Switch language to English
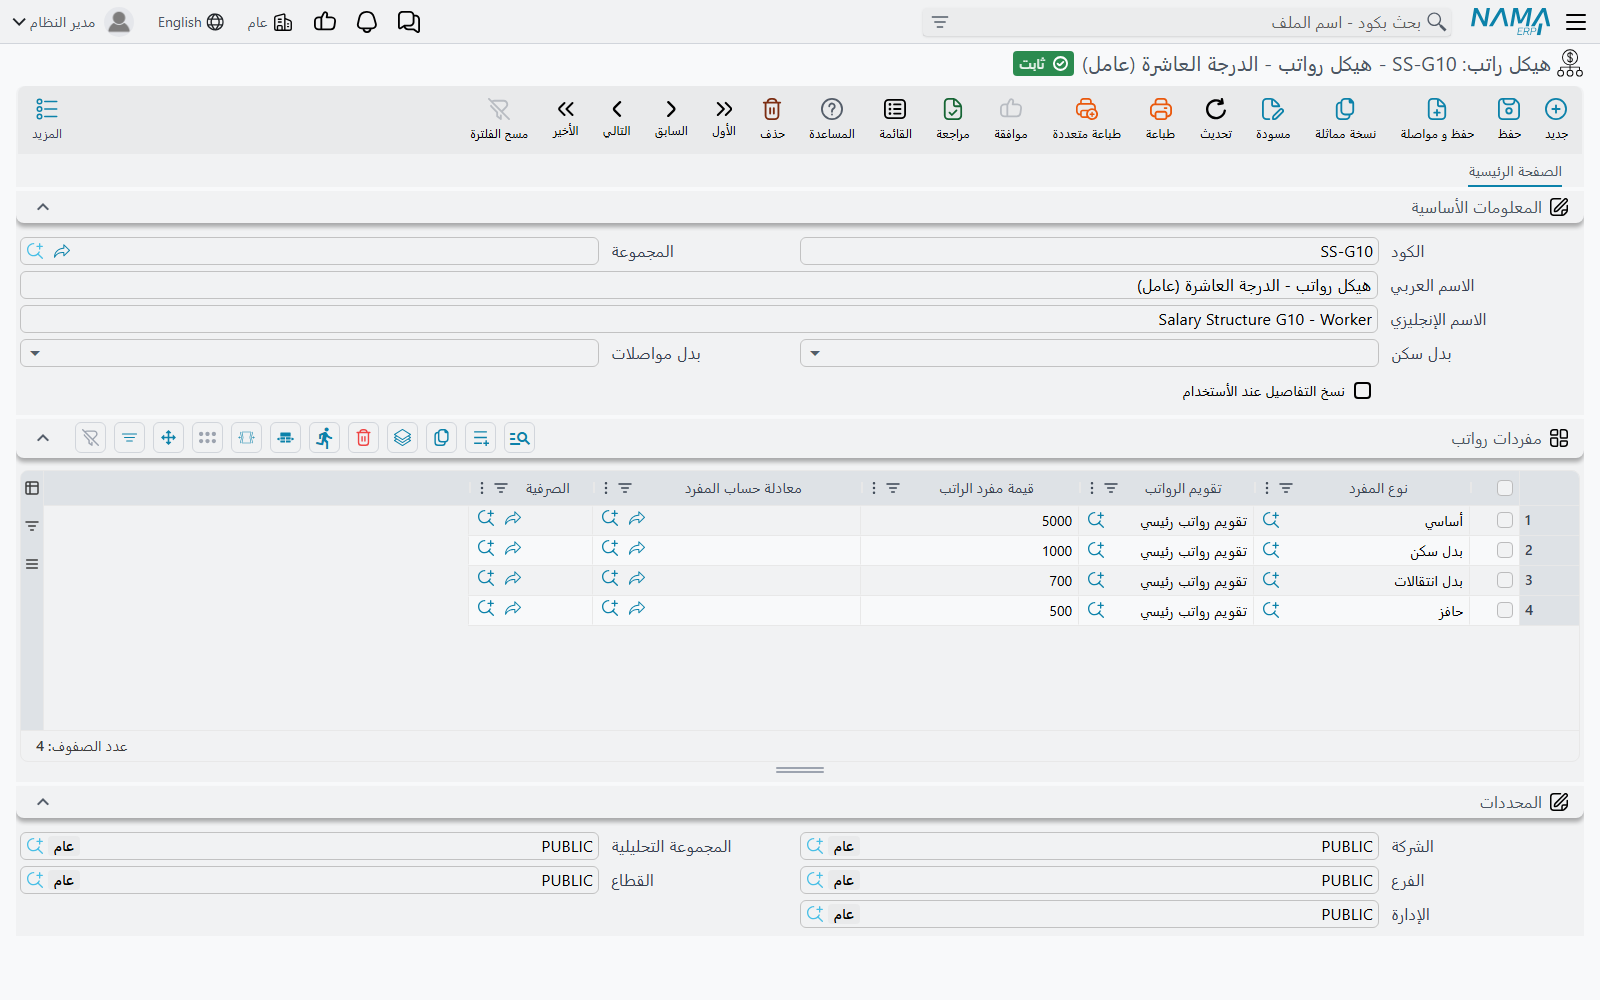Screen dimensions: 1600x1000 click(191, 22)
